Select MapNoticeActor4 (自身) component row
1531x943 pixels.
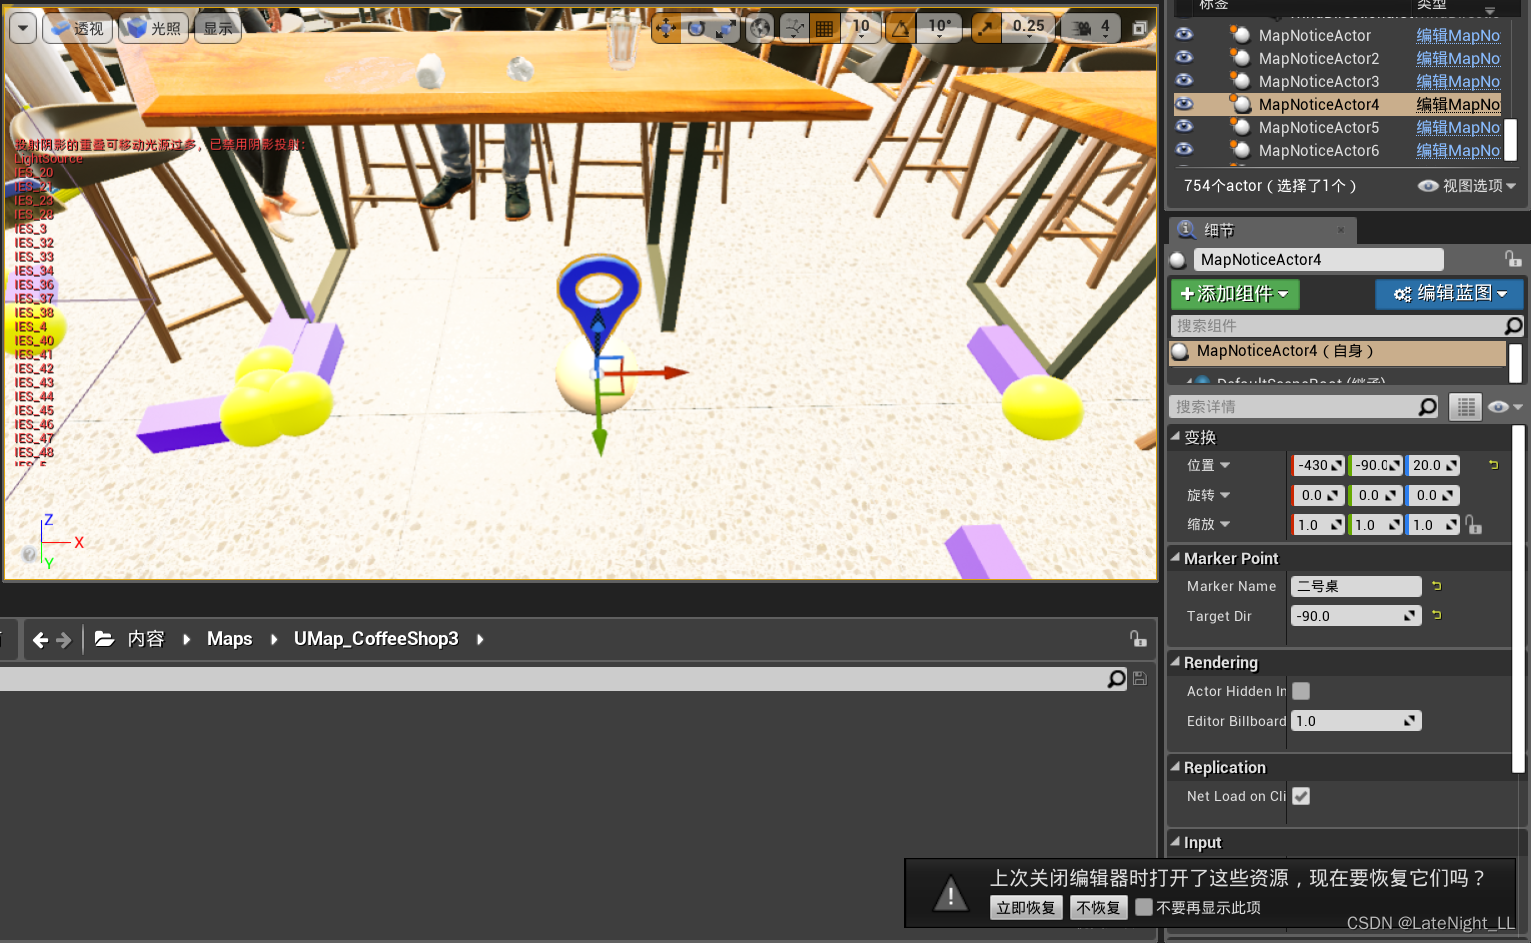pos(1338,351)
